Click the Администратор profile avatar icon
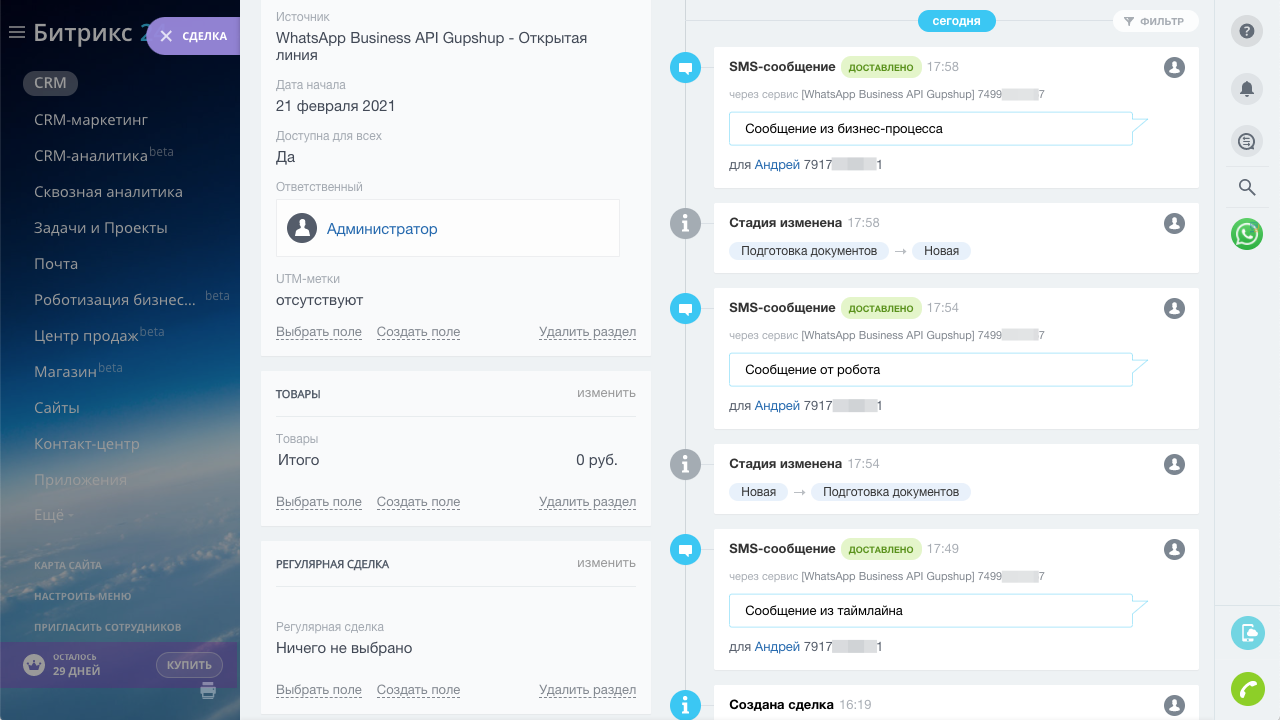Screen dimensions: 1280x720 pyautogui.click(x=302, y=228)
